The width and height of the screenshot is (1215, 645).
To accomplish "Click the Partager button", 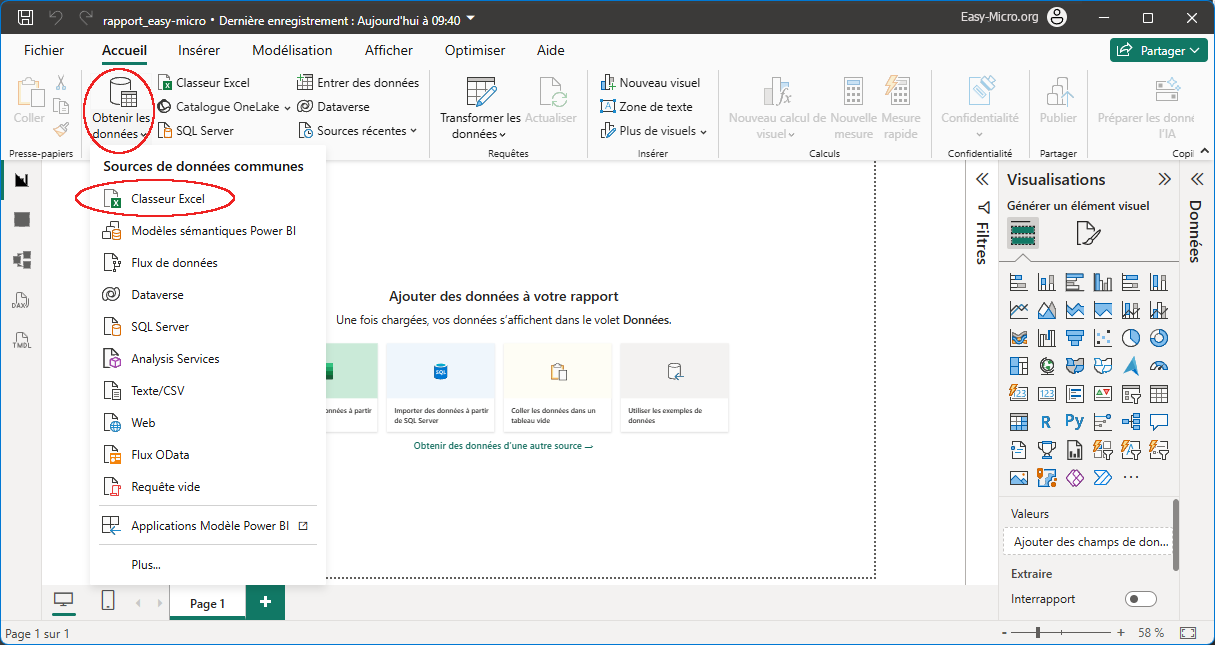I will (x=1158, y=50).
